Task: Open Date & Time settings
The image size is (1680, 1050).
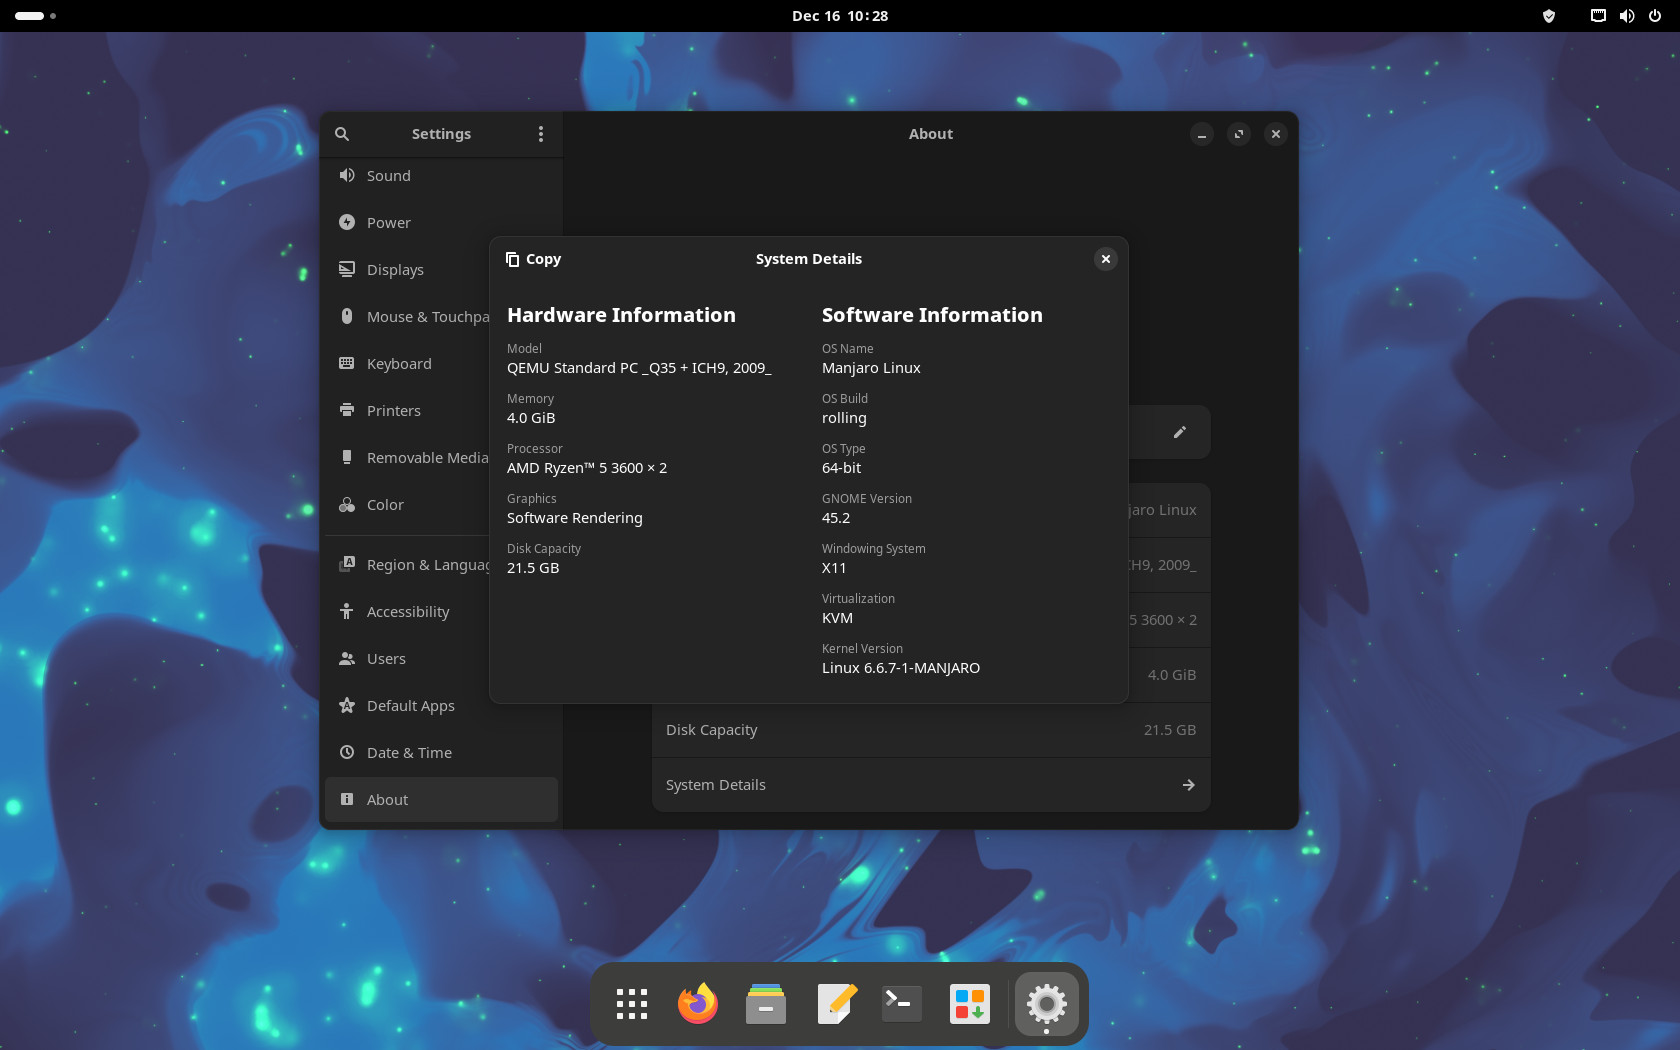Action: tap(441, 753)
